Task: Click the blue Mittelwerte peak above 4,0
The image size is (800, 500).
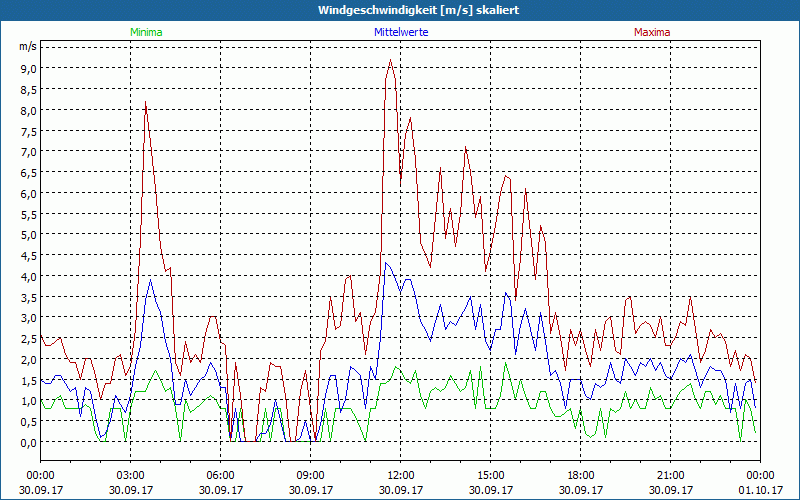Action: (386, 263)
